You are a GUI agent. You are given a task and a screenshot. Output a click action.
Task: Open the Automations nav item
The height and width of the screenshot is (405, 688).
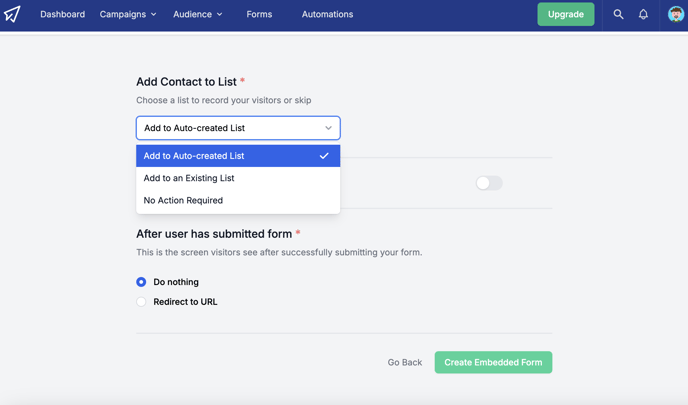[x=327, y=14]
